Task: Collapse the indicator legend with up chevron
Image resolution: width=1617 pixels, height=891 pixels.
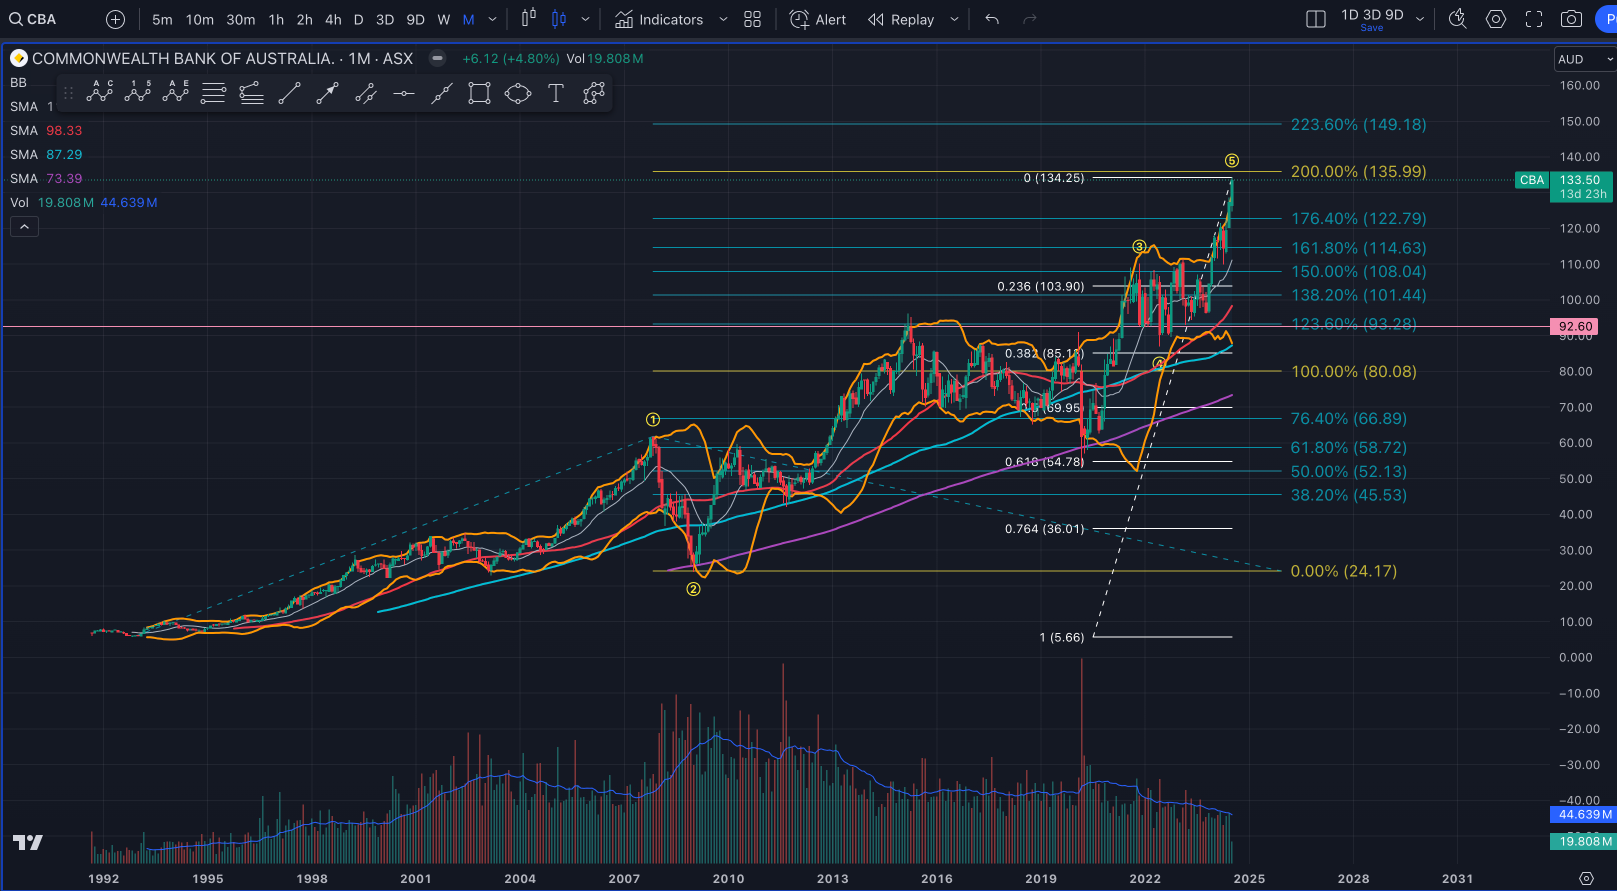Action: pyautogui.click(x=24, y=227)
